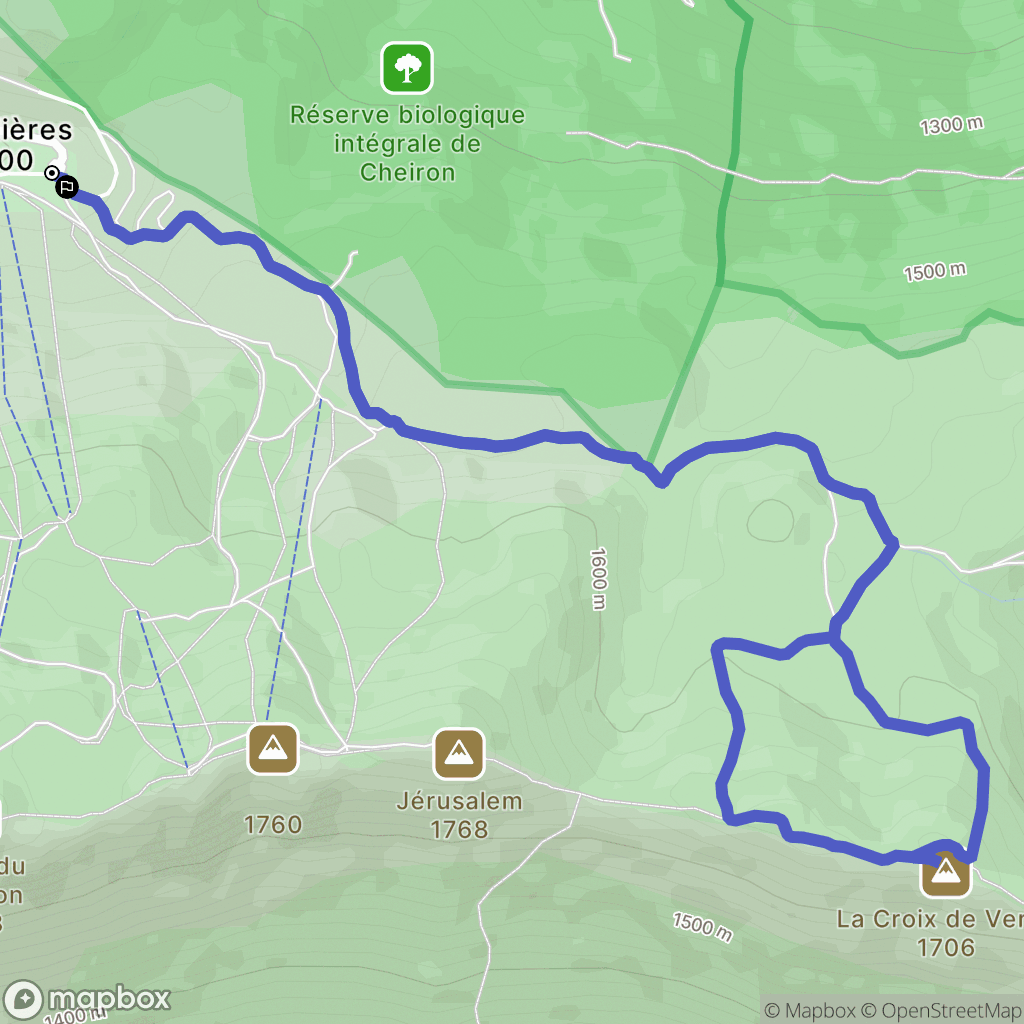Click the blue route's loop junction
The height and width of the screenshot is (1024, 1024).
tap(834, 637)
